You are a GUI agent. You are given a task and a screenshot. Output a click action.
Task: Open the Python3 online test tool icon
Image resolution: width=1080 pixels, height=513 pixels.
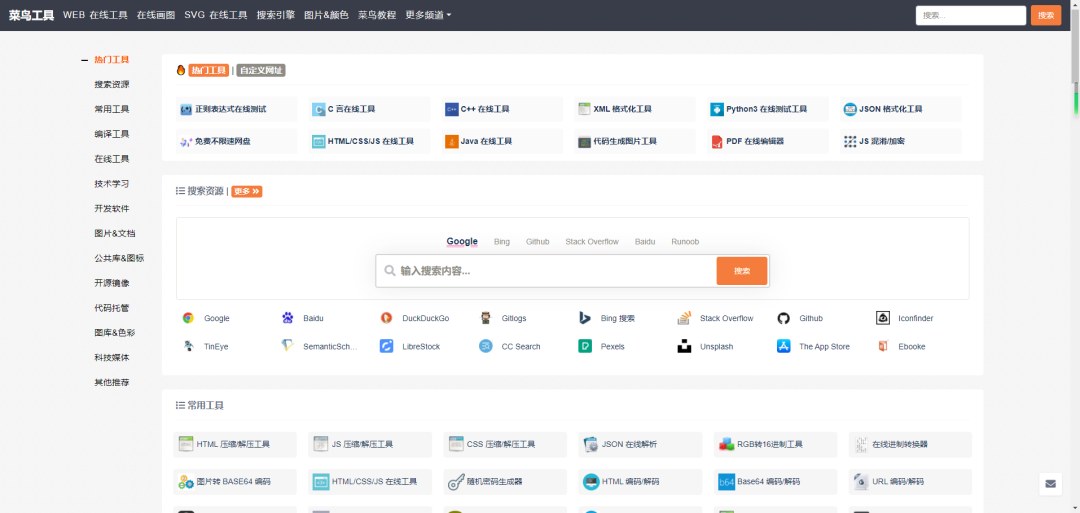pyautogui.click(x=717, y=109)
